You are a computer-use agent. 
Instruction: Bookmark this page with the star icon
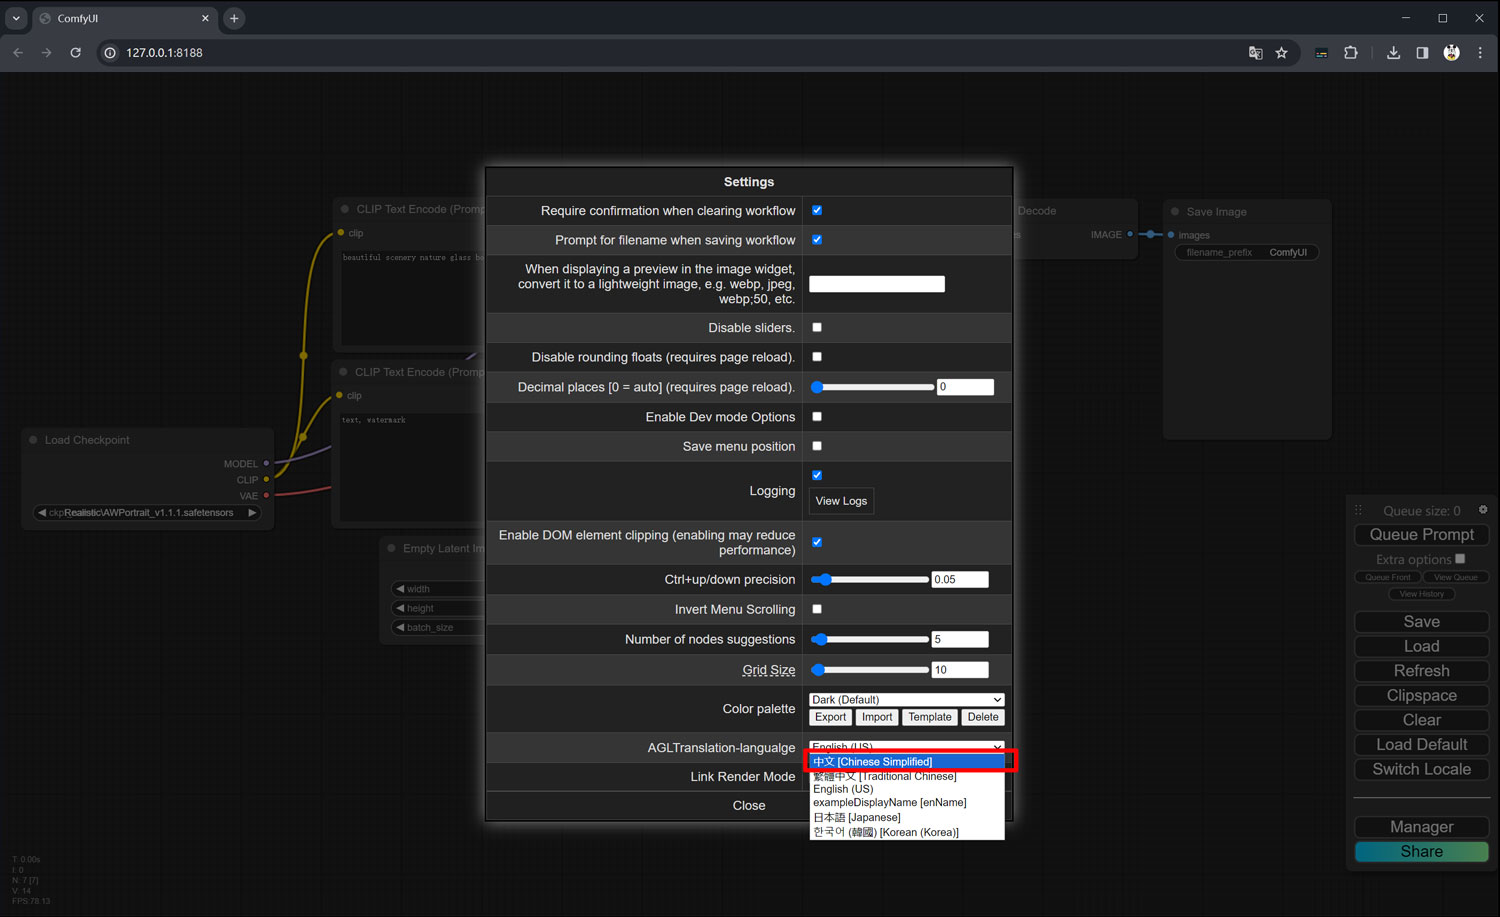[1281, 53]
